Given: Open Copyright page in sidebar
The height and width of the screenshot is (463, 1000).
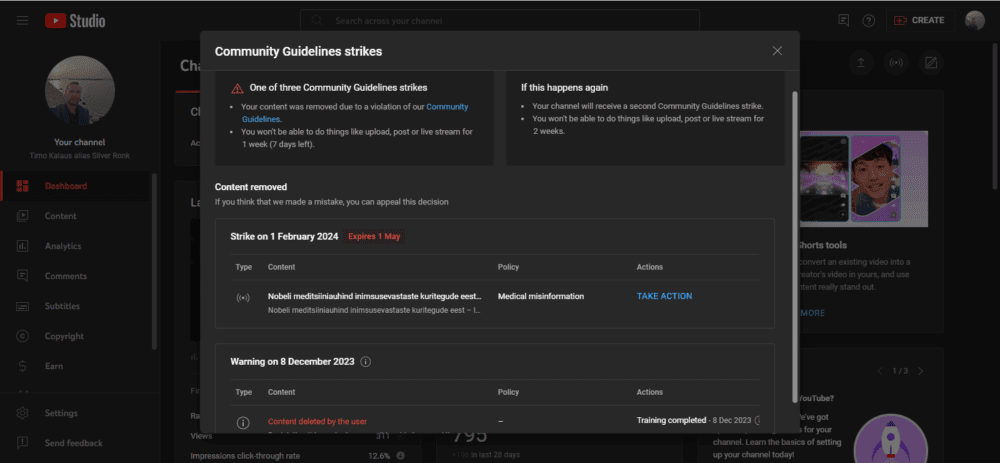Looking at the screenshot, I should click(64, 336).
